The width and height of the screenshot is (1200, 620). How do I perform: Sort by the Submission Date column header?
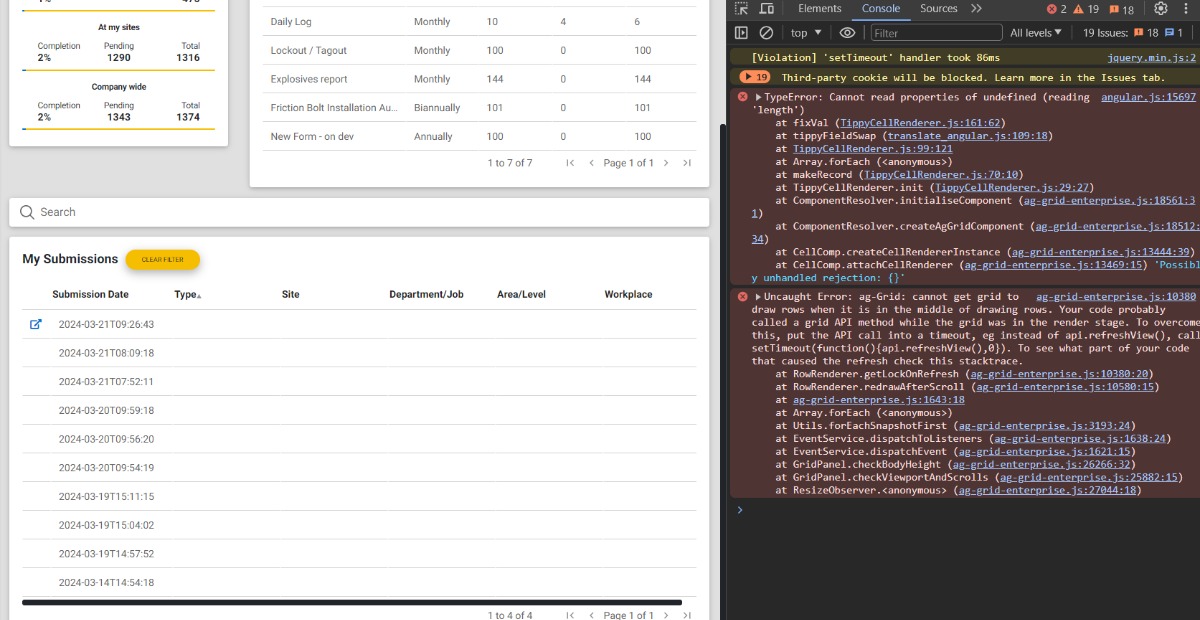tap(90, 295)
